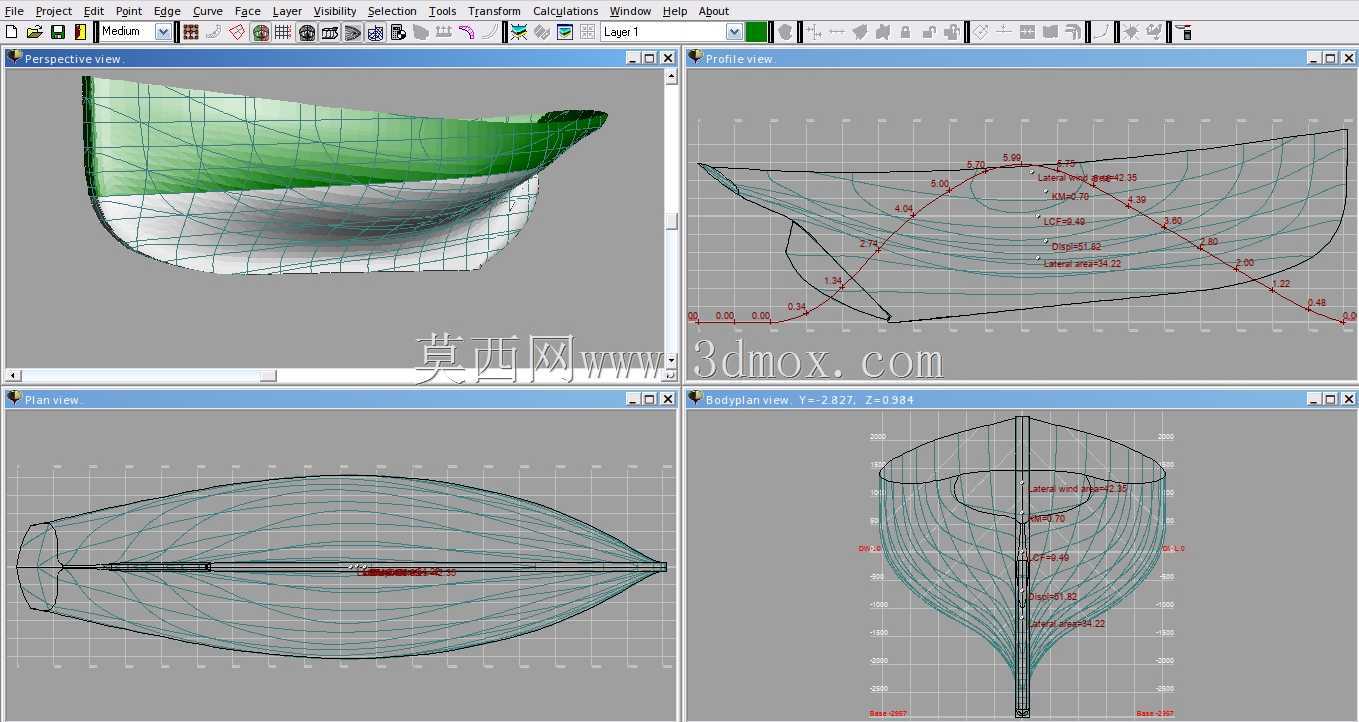
Task: Click the open padlock unlock points icon
Action: coord(928,32)
